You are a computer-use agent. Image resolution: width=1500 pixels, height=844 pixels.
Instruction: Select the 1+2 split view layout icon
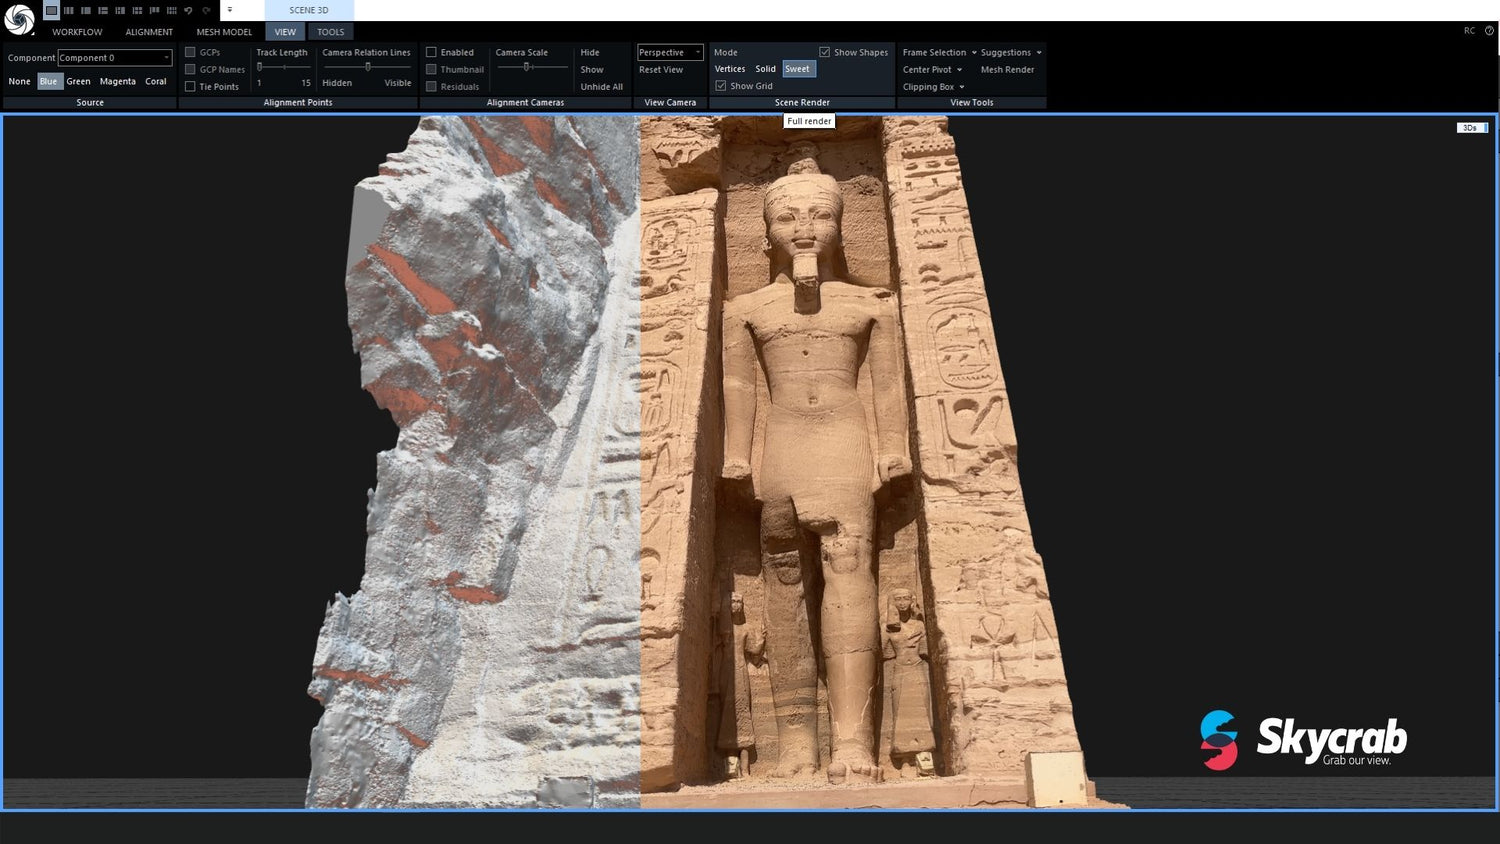(x=103, y=10)
